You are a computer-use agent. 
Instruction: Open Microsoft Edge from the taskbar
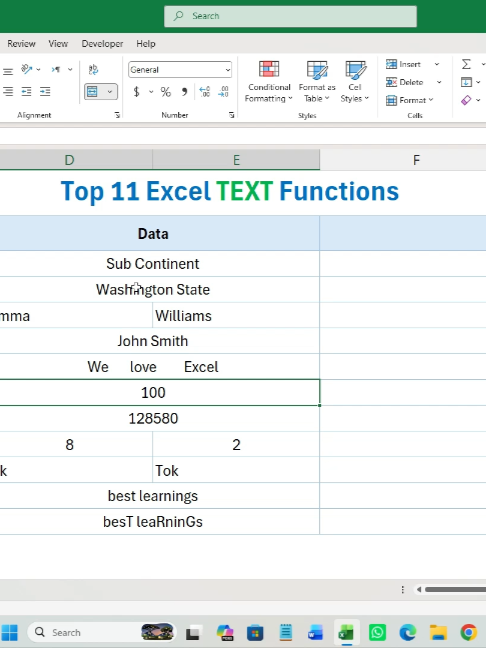(x=407, y=632)
